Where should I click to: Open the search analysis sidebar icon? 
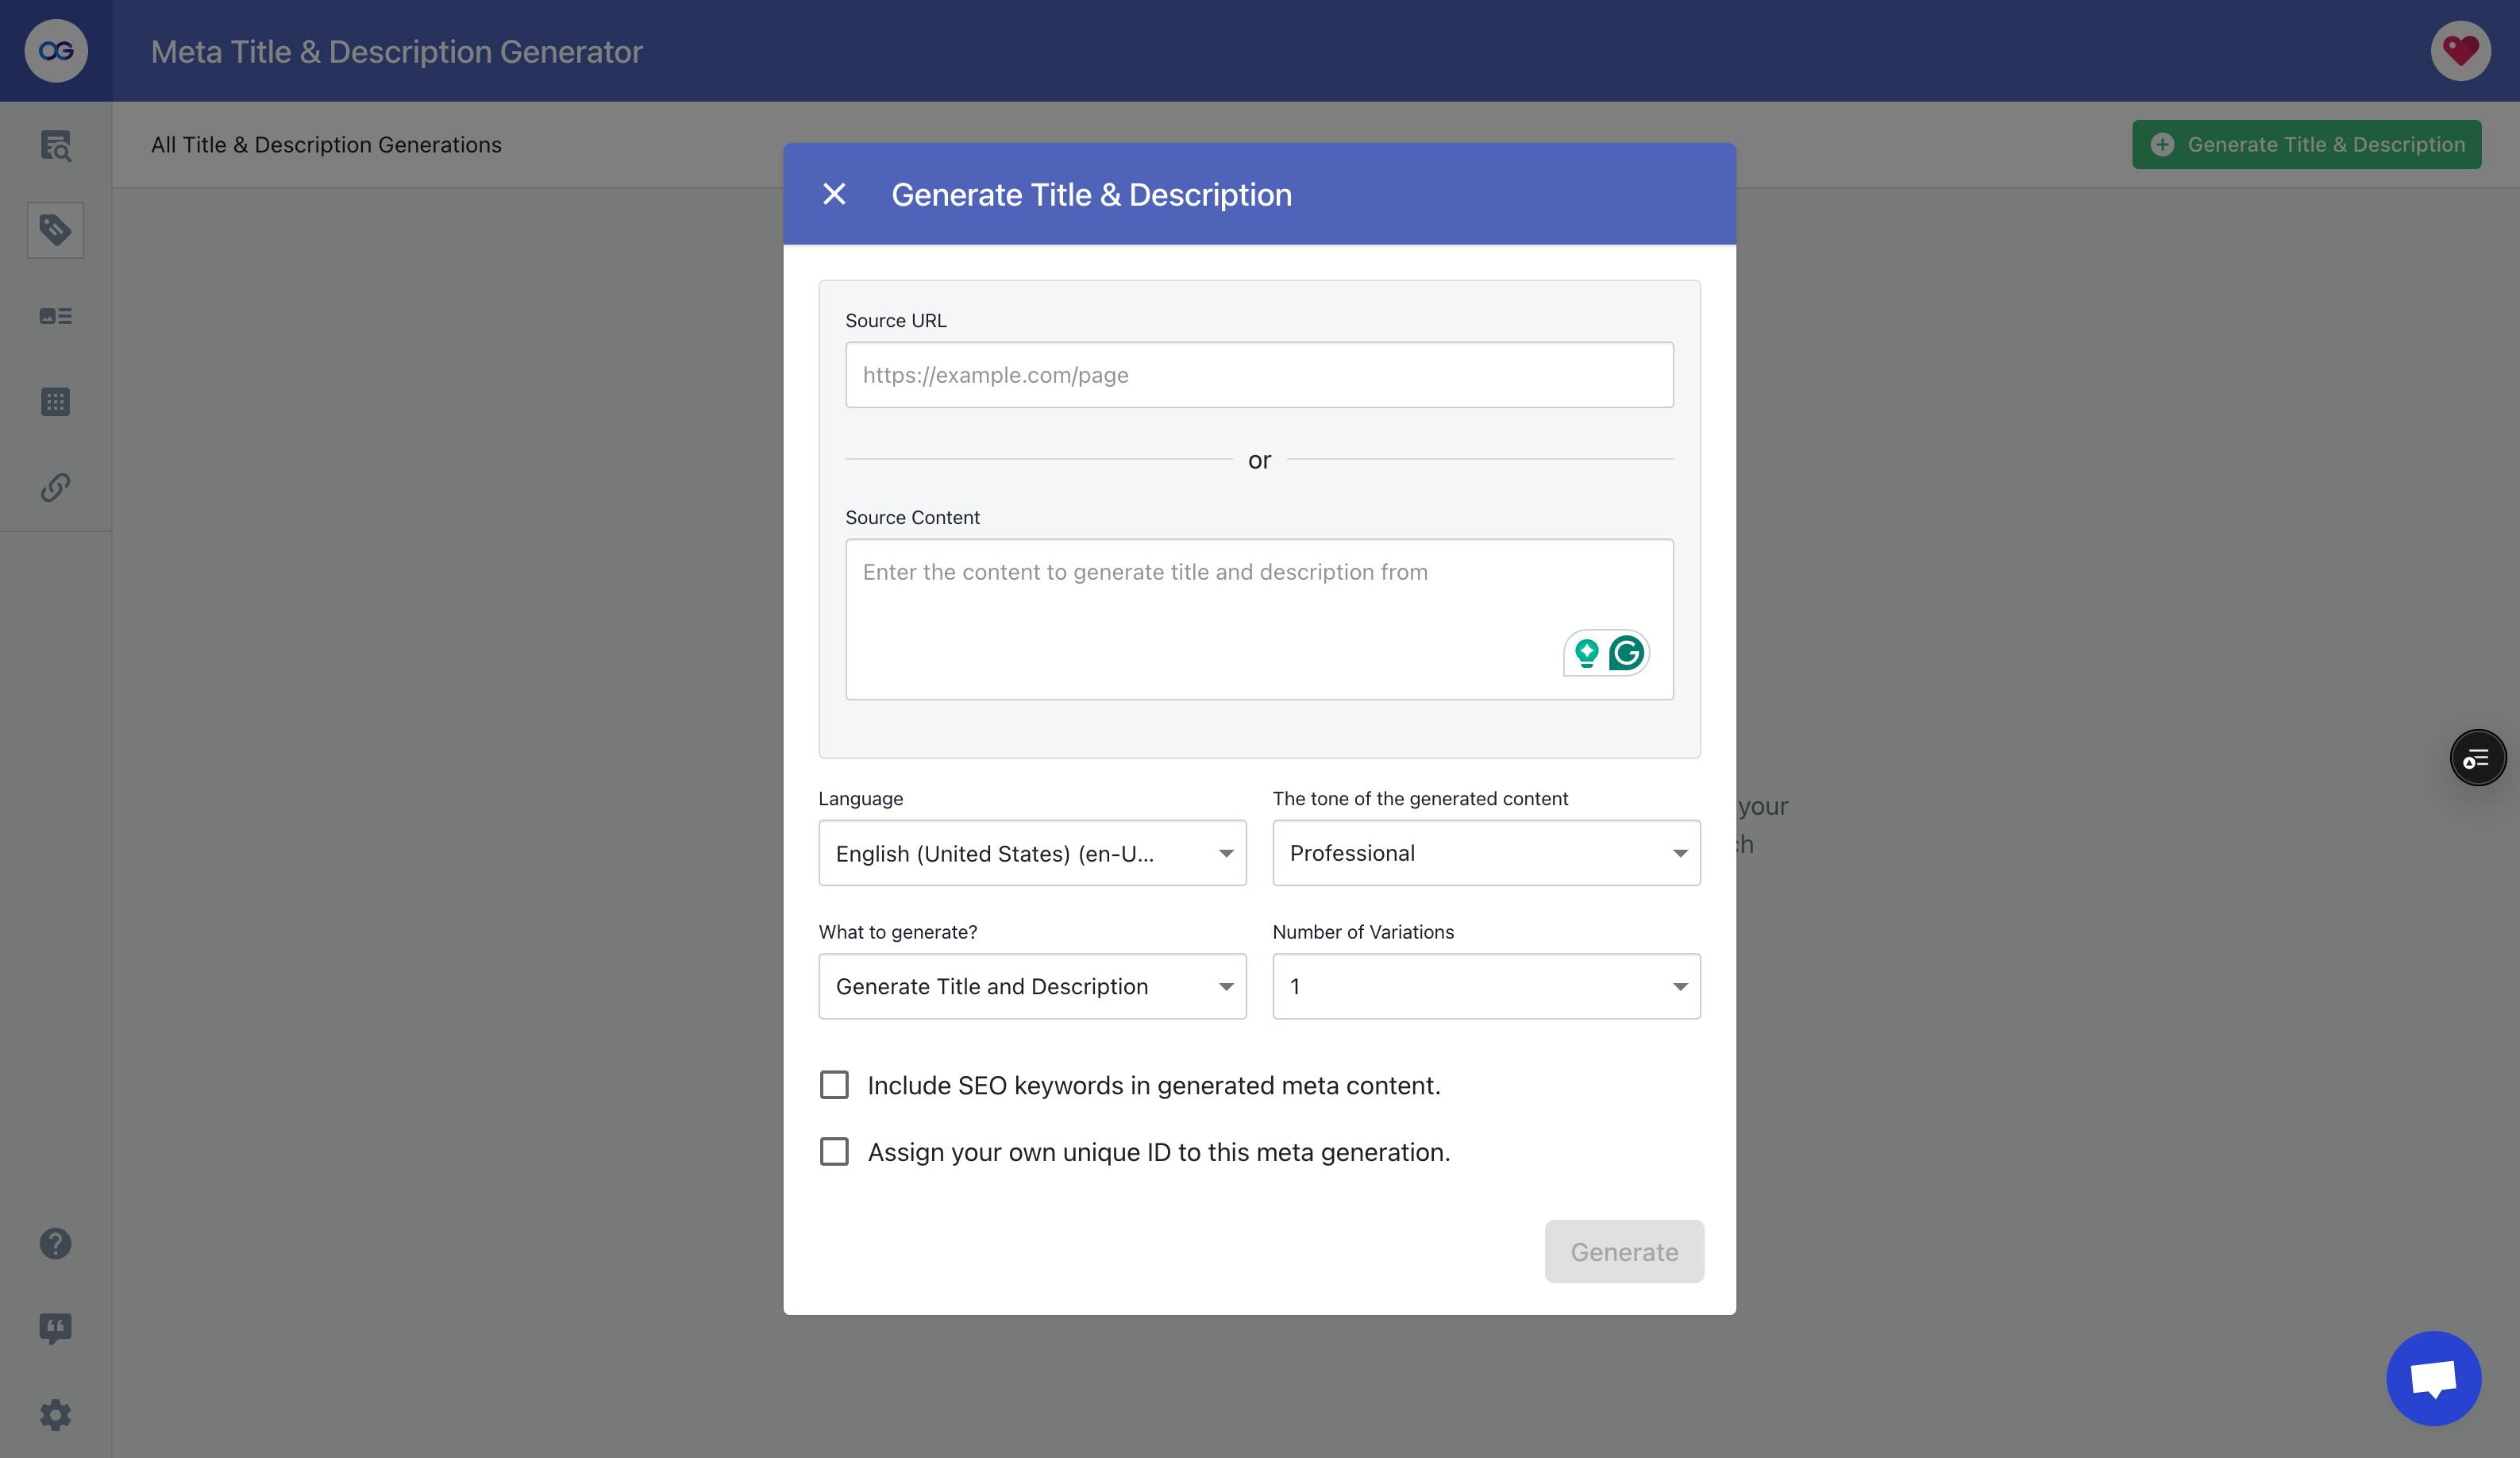click(56, 146)
